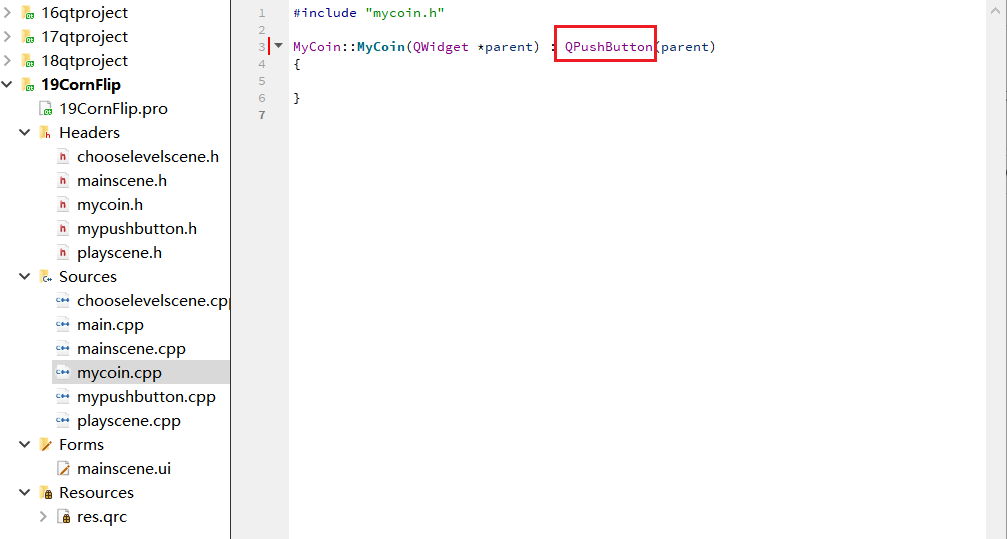
Task: Expand the 16qtproject tree node
Action: 7,13
